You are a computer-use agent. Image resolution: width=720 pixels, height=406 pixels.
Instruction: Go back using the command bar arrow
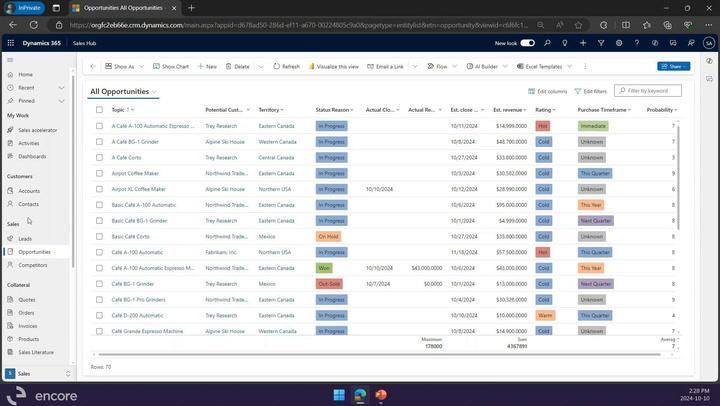click(x=93, y=66)
